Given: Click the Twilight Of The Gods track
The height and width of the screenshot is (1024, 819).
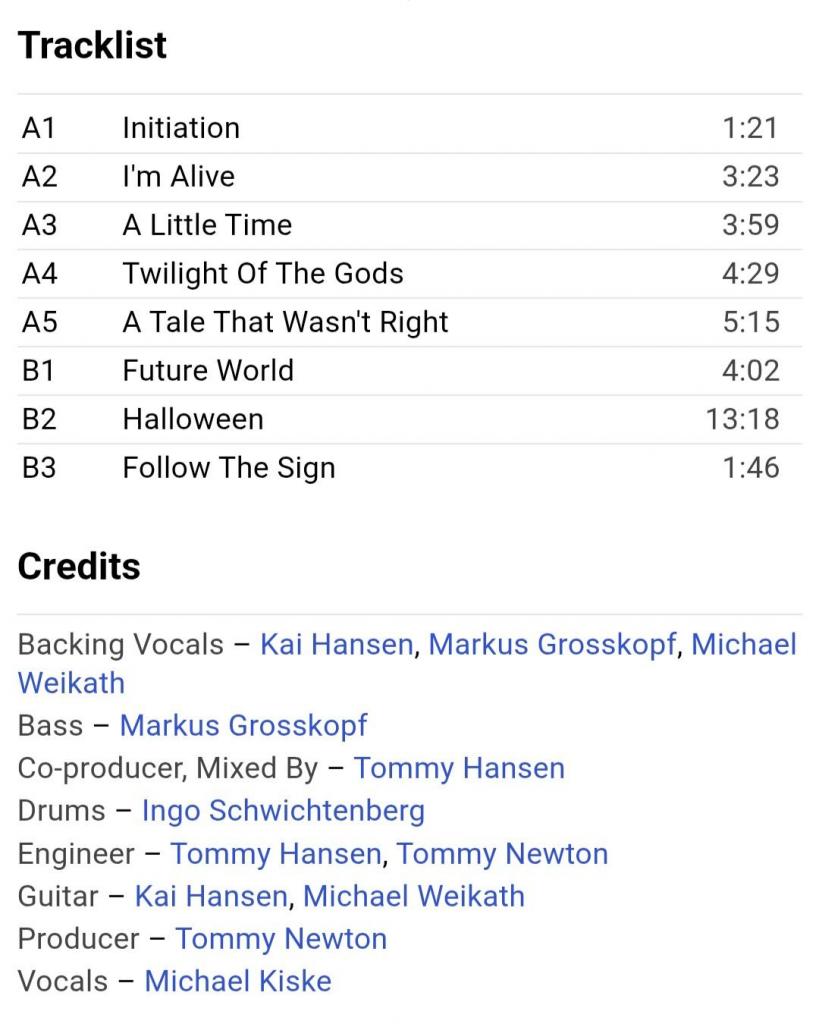Looking at the screenshot, I should (x=263, y=274).
